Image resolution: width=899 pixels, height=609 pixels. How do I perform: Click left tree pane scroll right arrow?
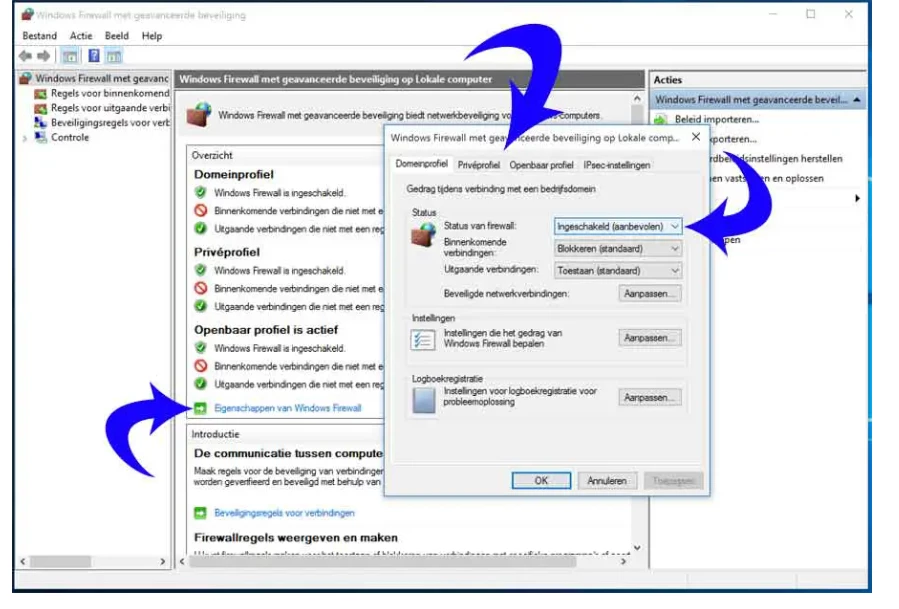(163, 562)
